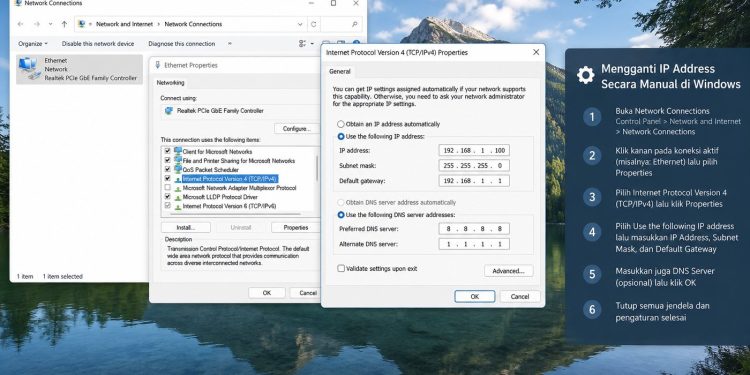Open Network and Internet breadcrumb
750x375 pixels.
tap(124, 24)
